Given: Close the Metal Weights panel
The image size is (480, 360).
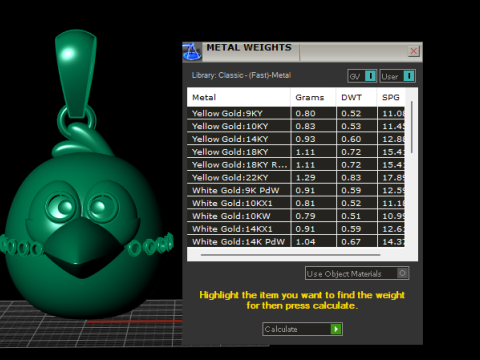Looking at the screenshot, I should click(414, 51).
